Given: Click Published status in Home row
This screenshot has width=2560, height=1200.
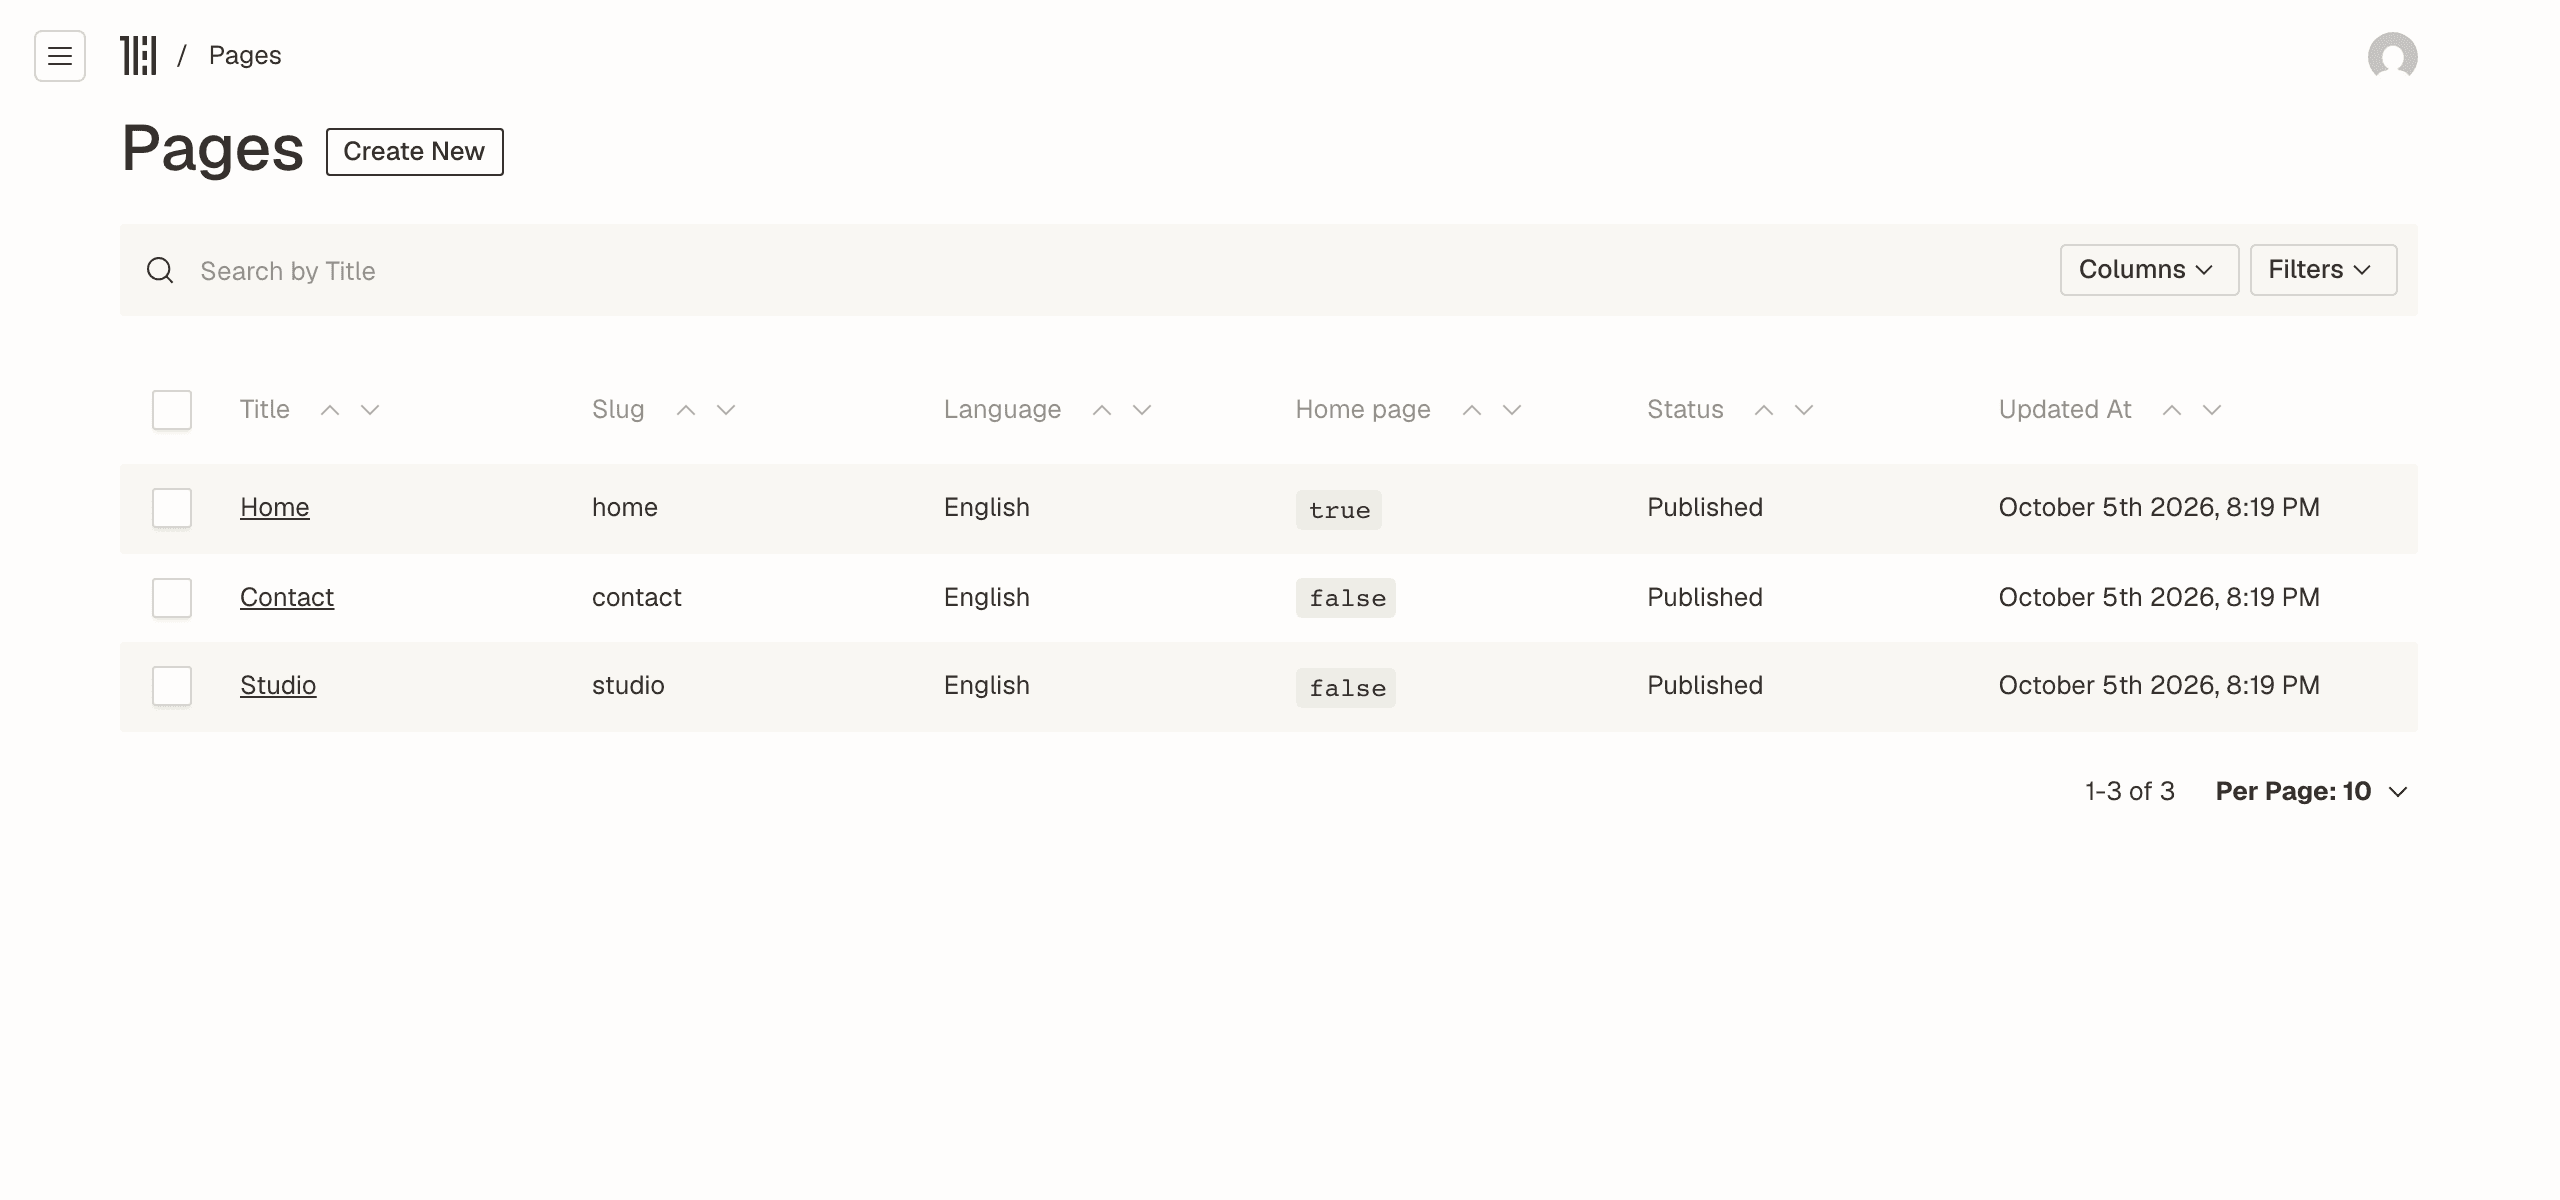Looking at the screenshot, I should click(1705, 507).
